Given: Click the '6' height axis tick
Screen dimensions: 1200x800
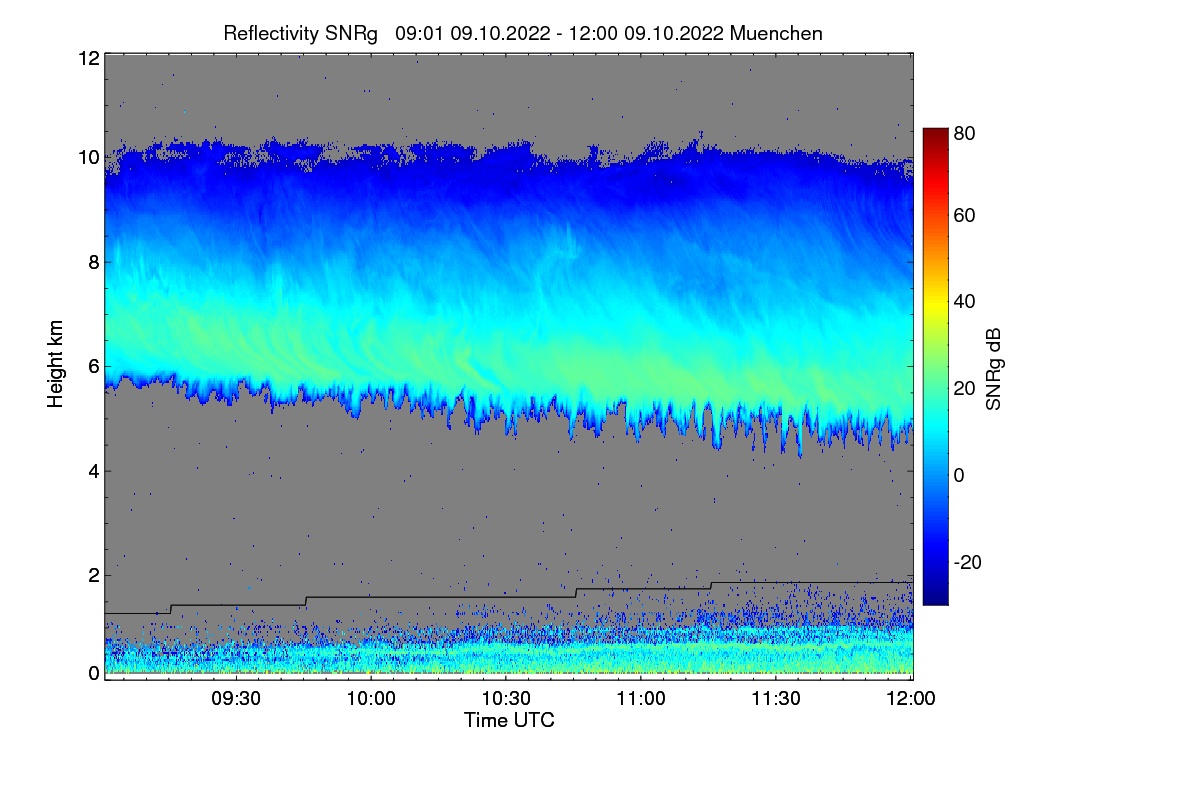Looking at the screenshot, I should pyautogui.click(x=93, y=366).
